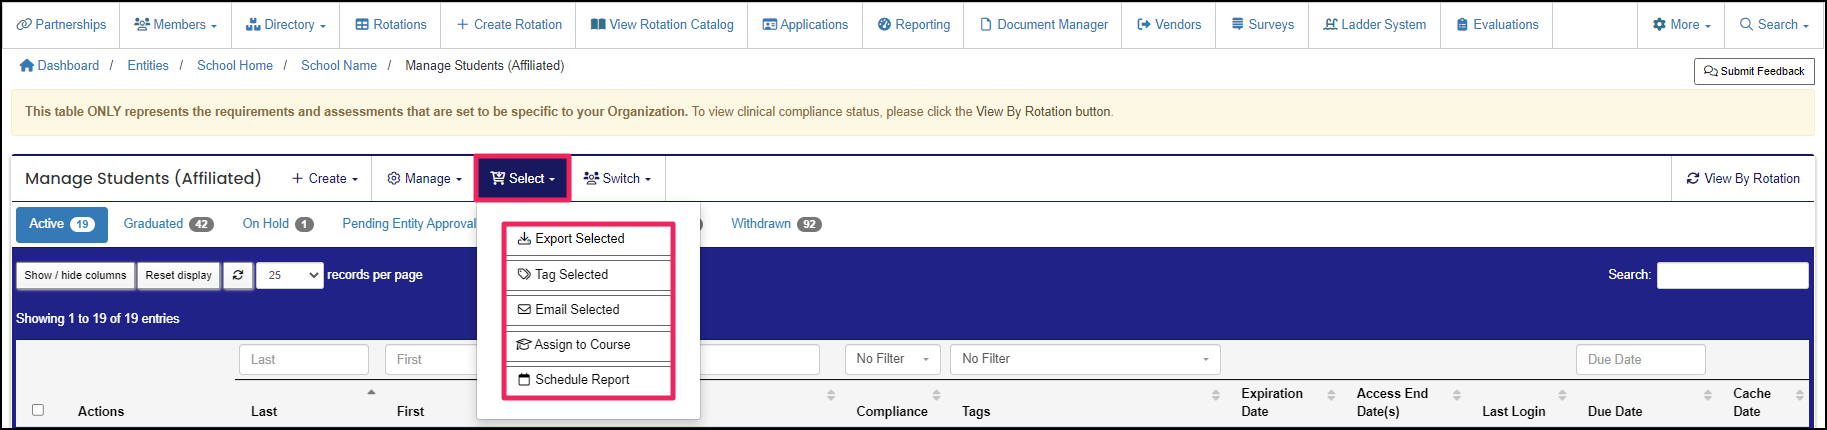Open Evaluations nav item

click(x=1497, y=24)
